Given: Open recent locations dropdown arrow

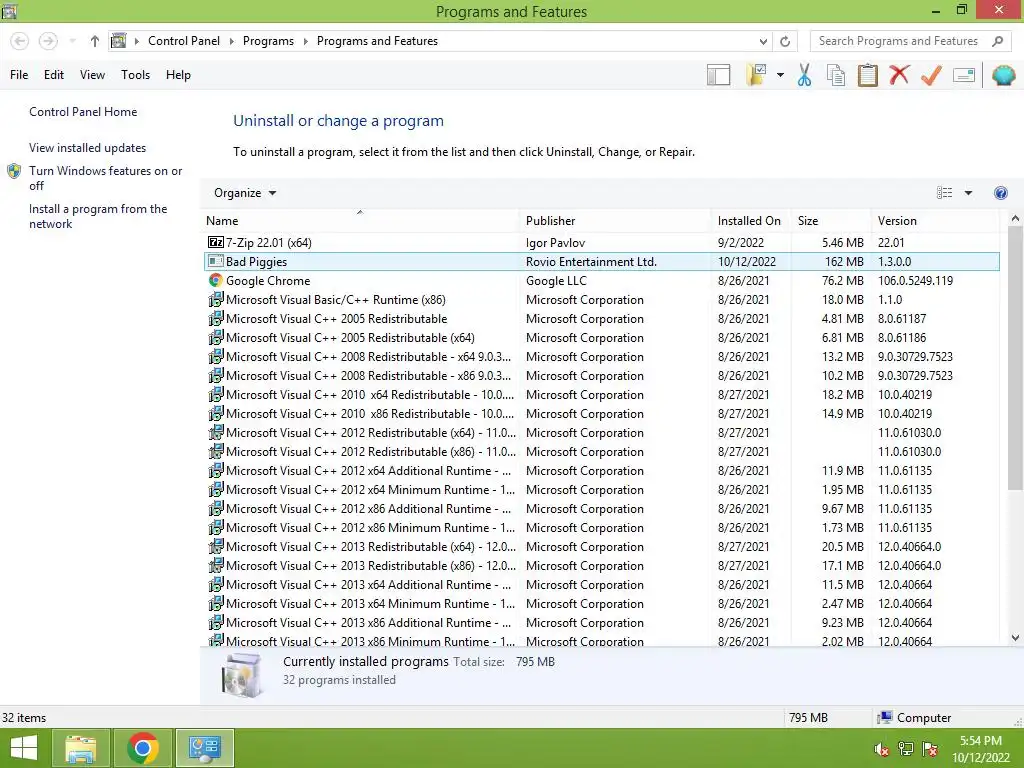Looking at the screenshot, I should pos(72,41).
